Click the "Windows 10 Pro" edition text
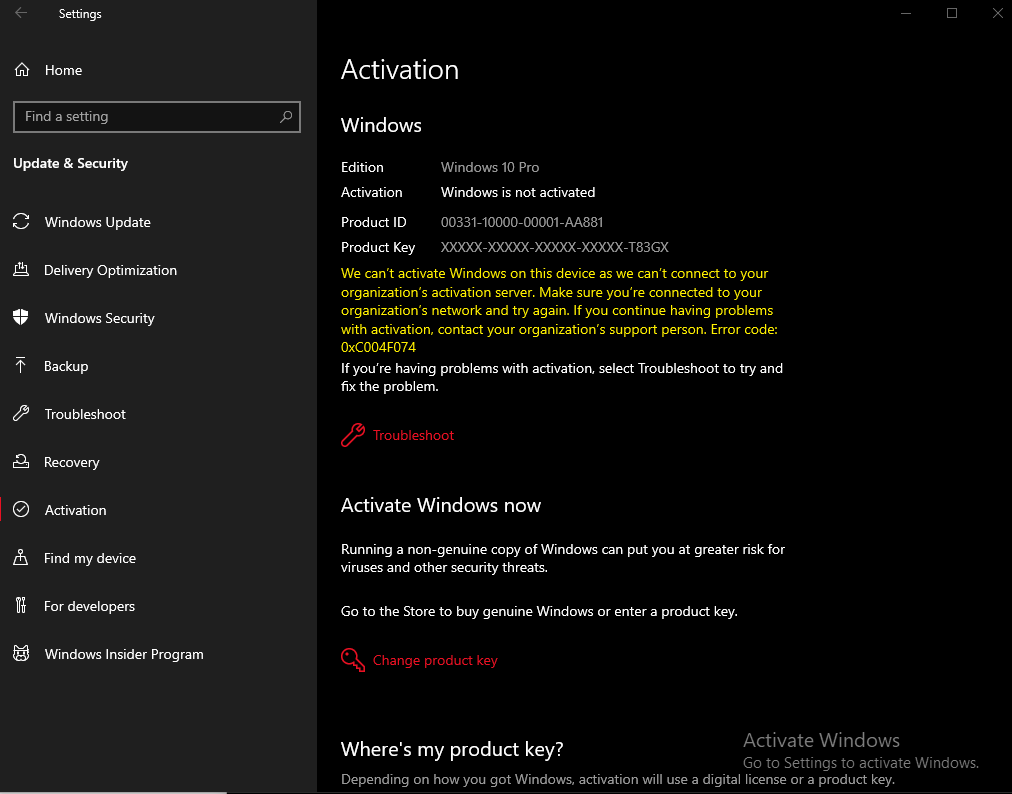Image resolution: width=1012 pixels, height=794 pixels. tap(490, 167)
